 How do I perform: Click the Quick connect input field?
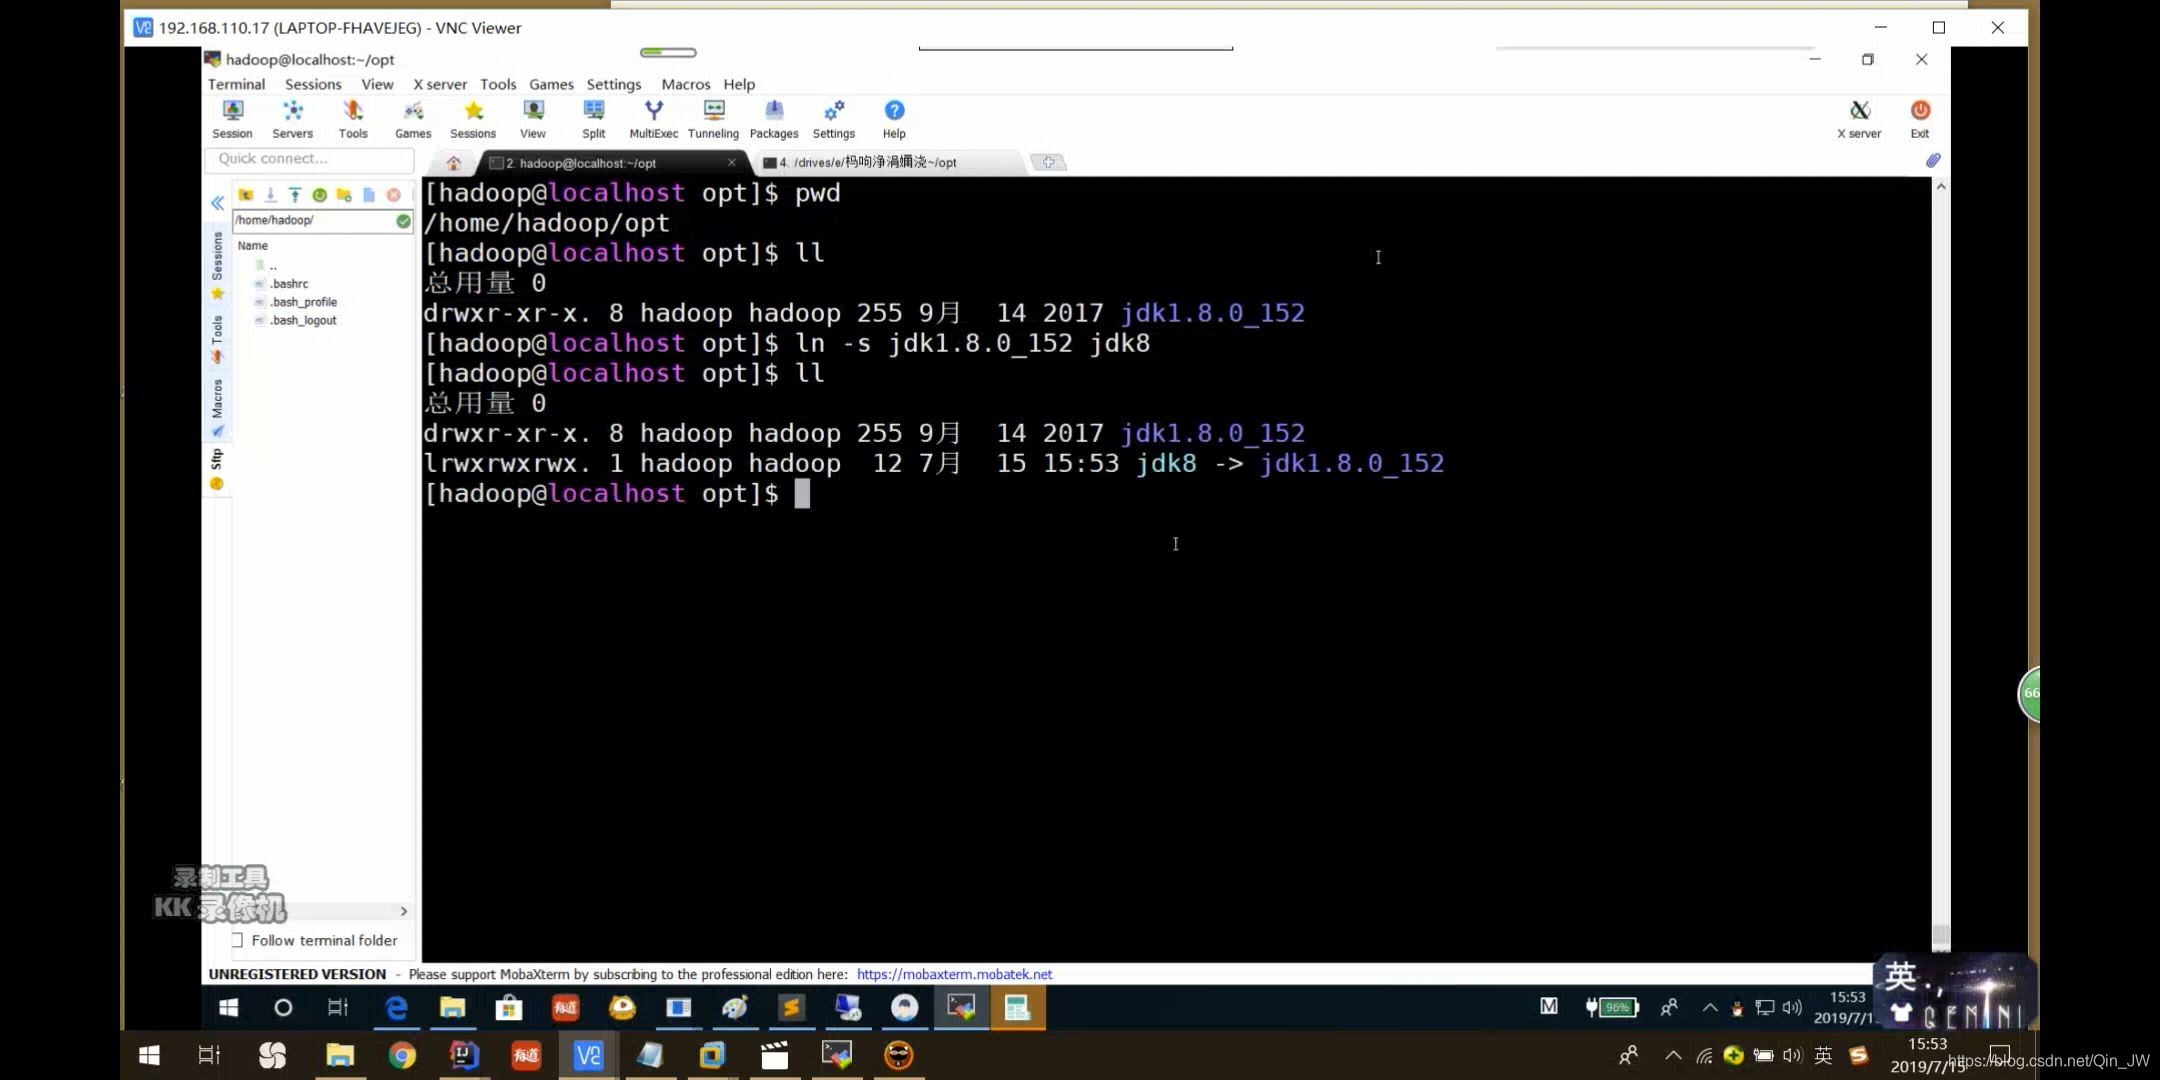(x=310, y=159)
